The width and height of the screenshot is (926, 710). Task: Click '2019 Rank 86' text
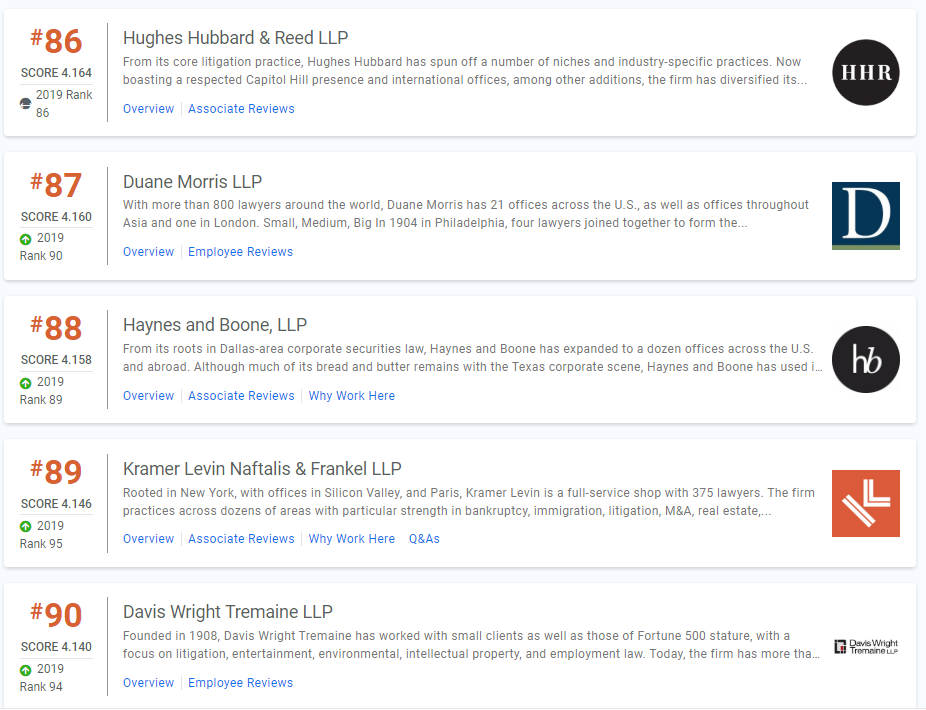tap(64, 103)
